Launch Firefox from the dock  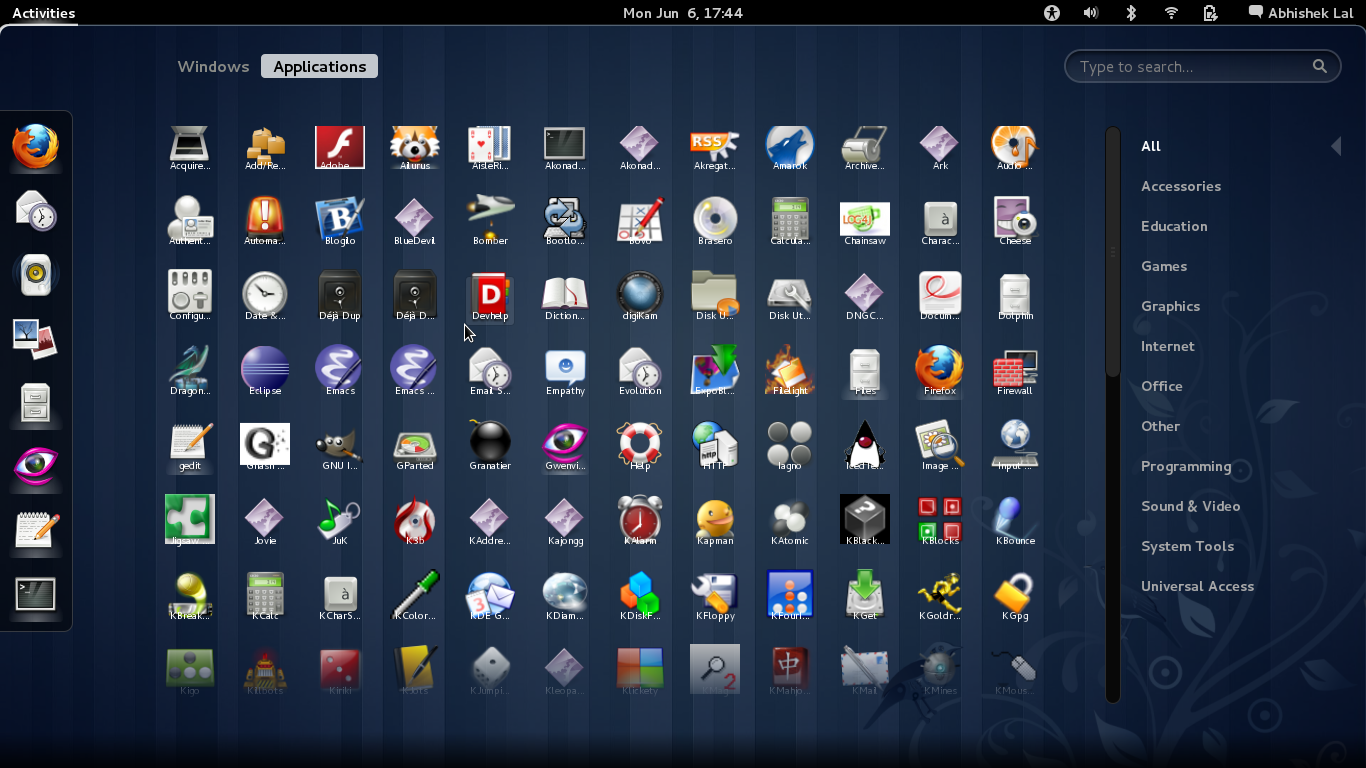[x=36, y=146]
